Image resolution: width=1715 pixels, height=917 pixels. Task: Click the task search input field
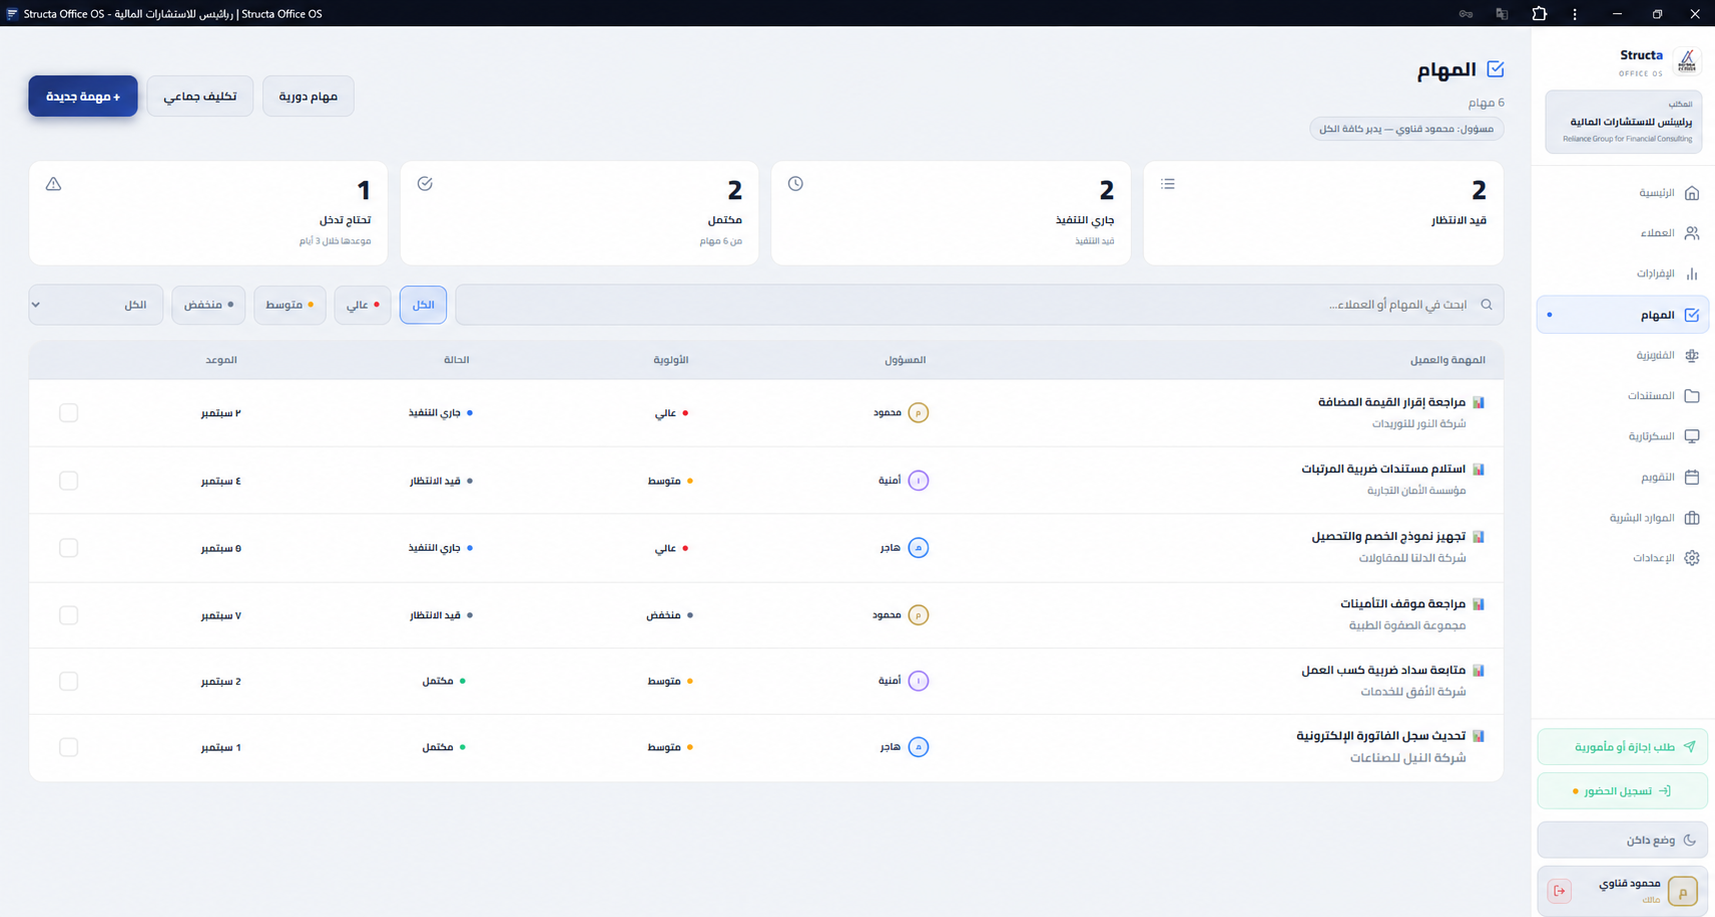tap(979, 305)
